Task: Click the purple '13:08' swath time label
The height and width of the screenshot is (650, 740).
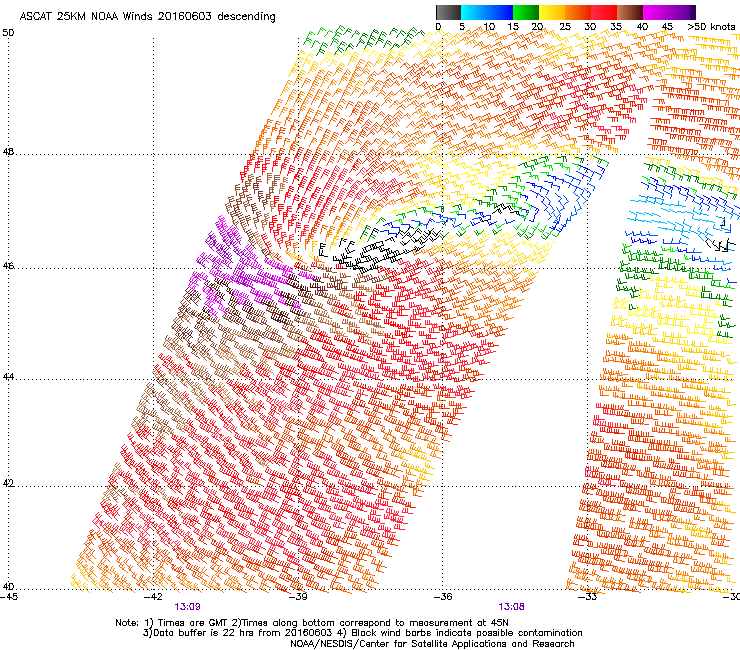Action: pyautogui.click(x=512, y=607)
